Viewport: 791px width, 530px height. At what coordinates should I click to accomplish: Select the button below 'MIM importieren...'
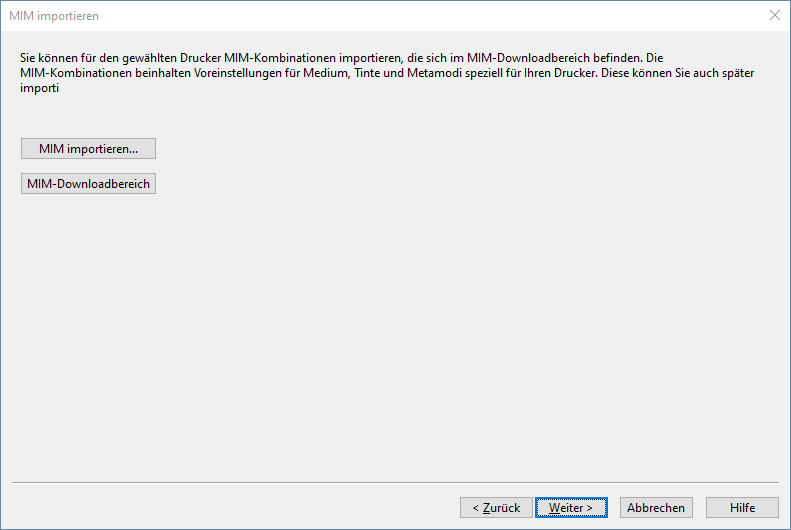tap(88, 184)
